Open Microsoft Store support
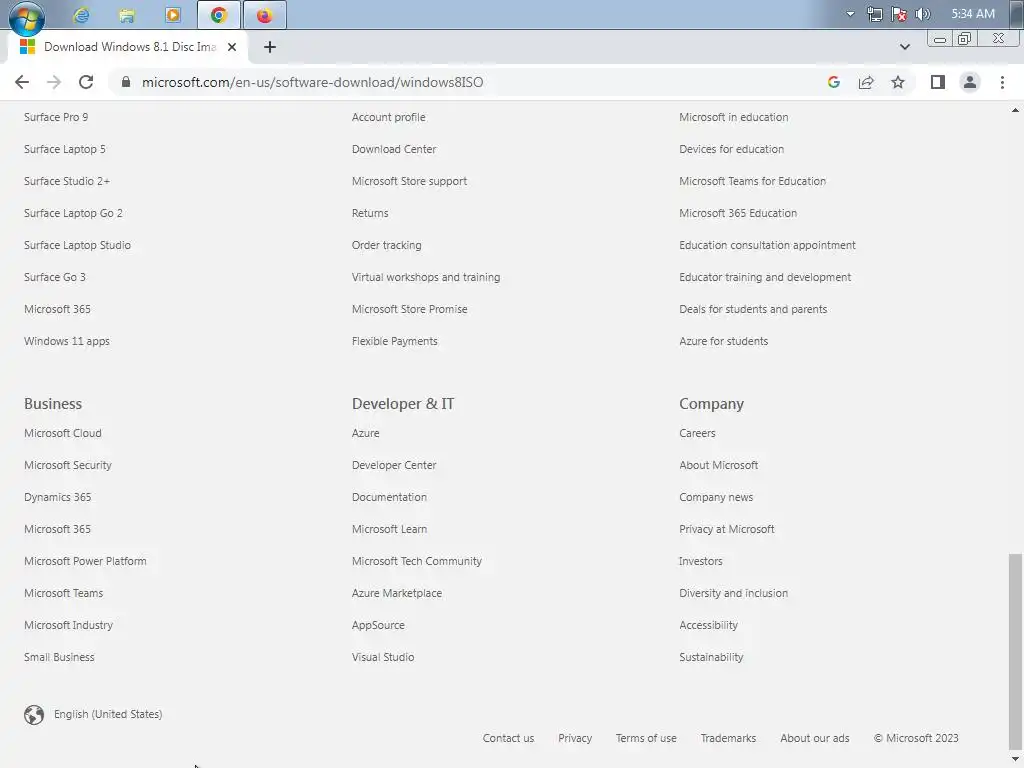 pos(409,182)
